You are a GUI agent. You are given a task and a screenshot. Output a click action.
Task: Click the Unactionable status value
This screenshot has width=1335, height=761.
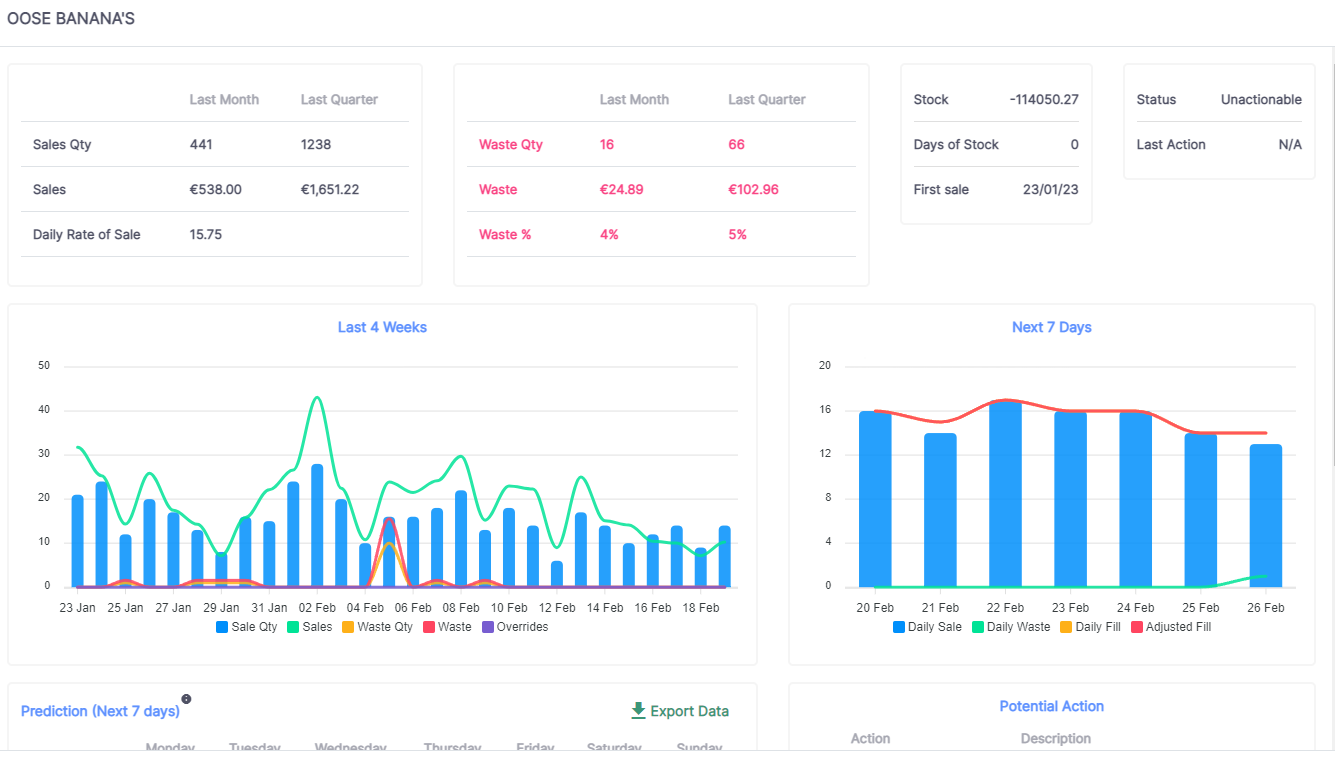(x=1261, y=100)
